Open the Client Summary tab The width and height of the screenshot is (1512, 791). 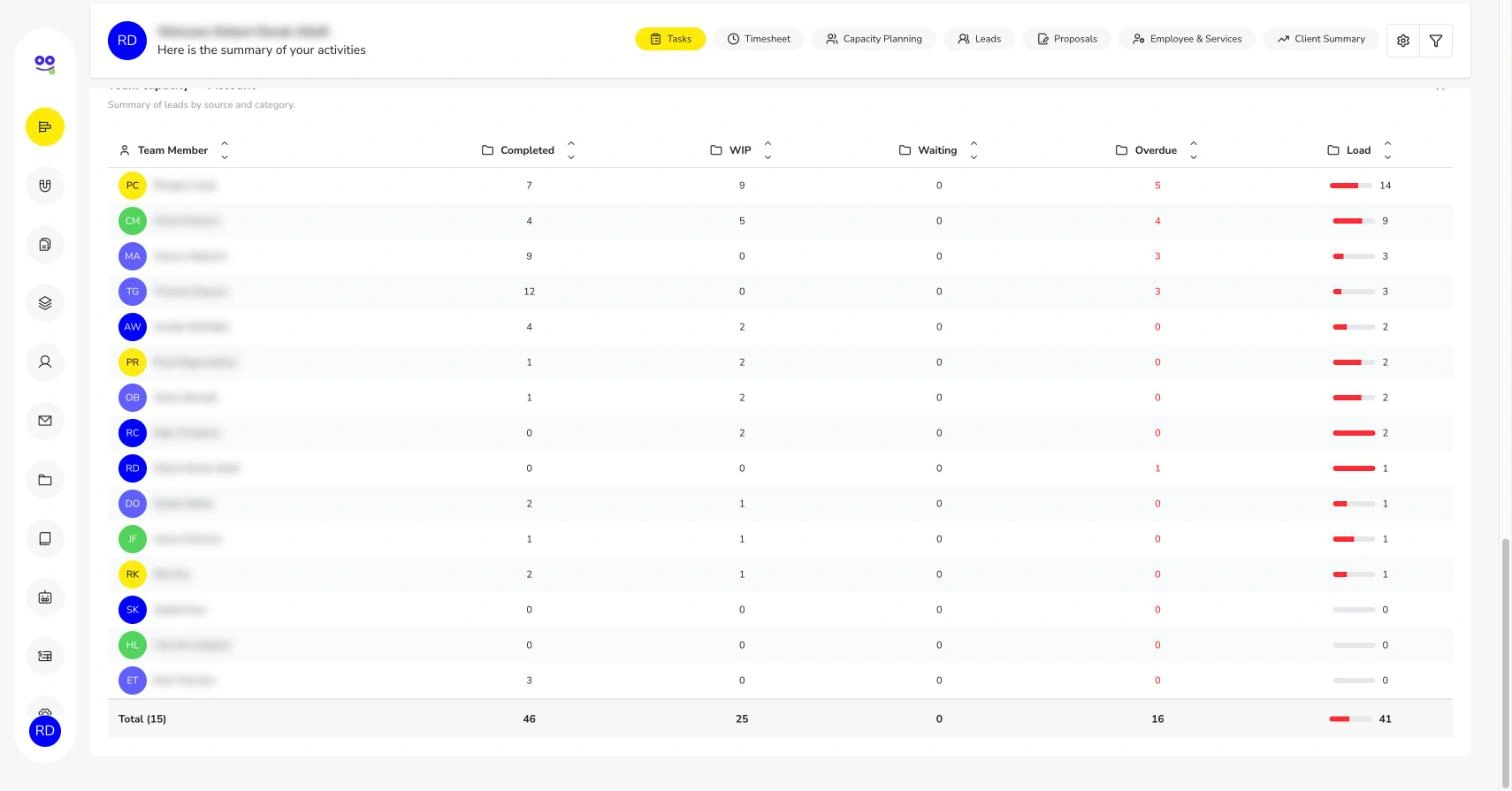(1321, 39)
